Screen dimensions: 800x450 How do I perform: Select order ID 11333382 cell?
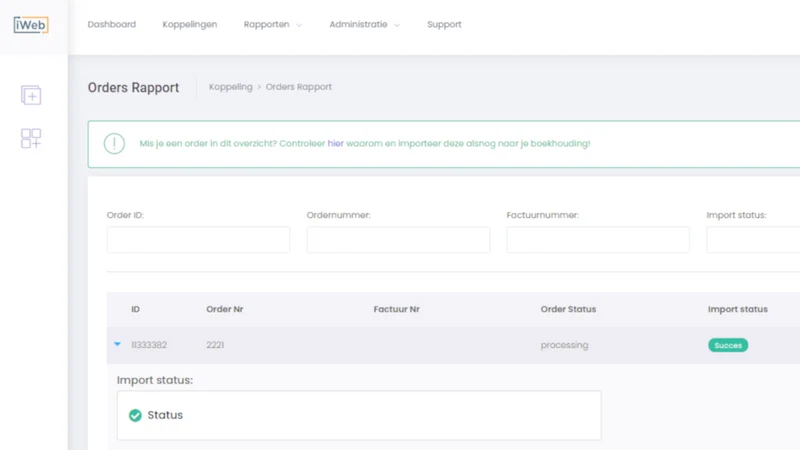(149, 345)
